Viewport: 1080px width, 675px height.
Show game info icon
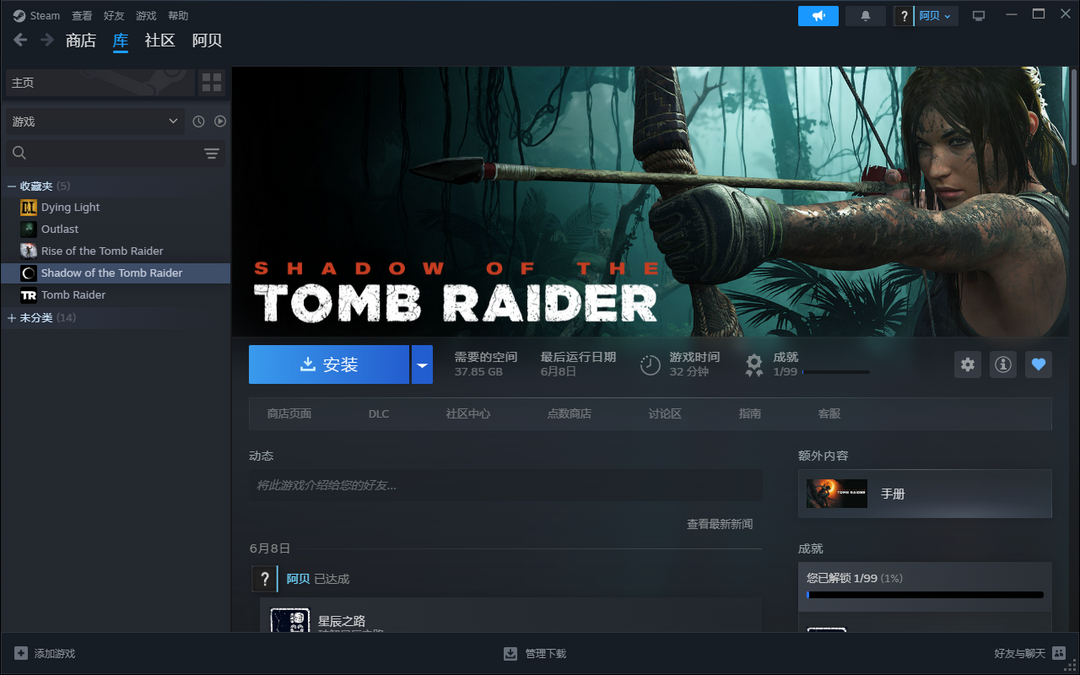point(1003,364)
